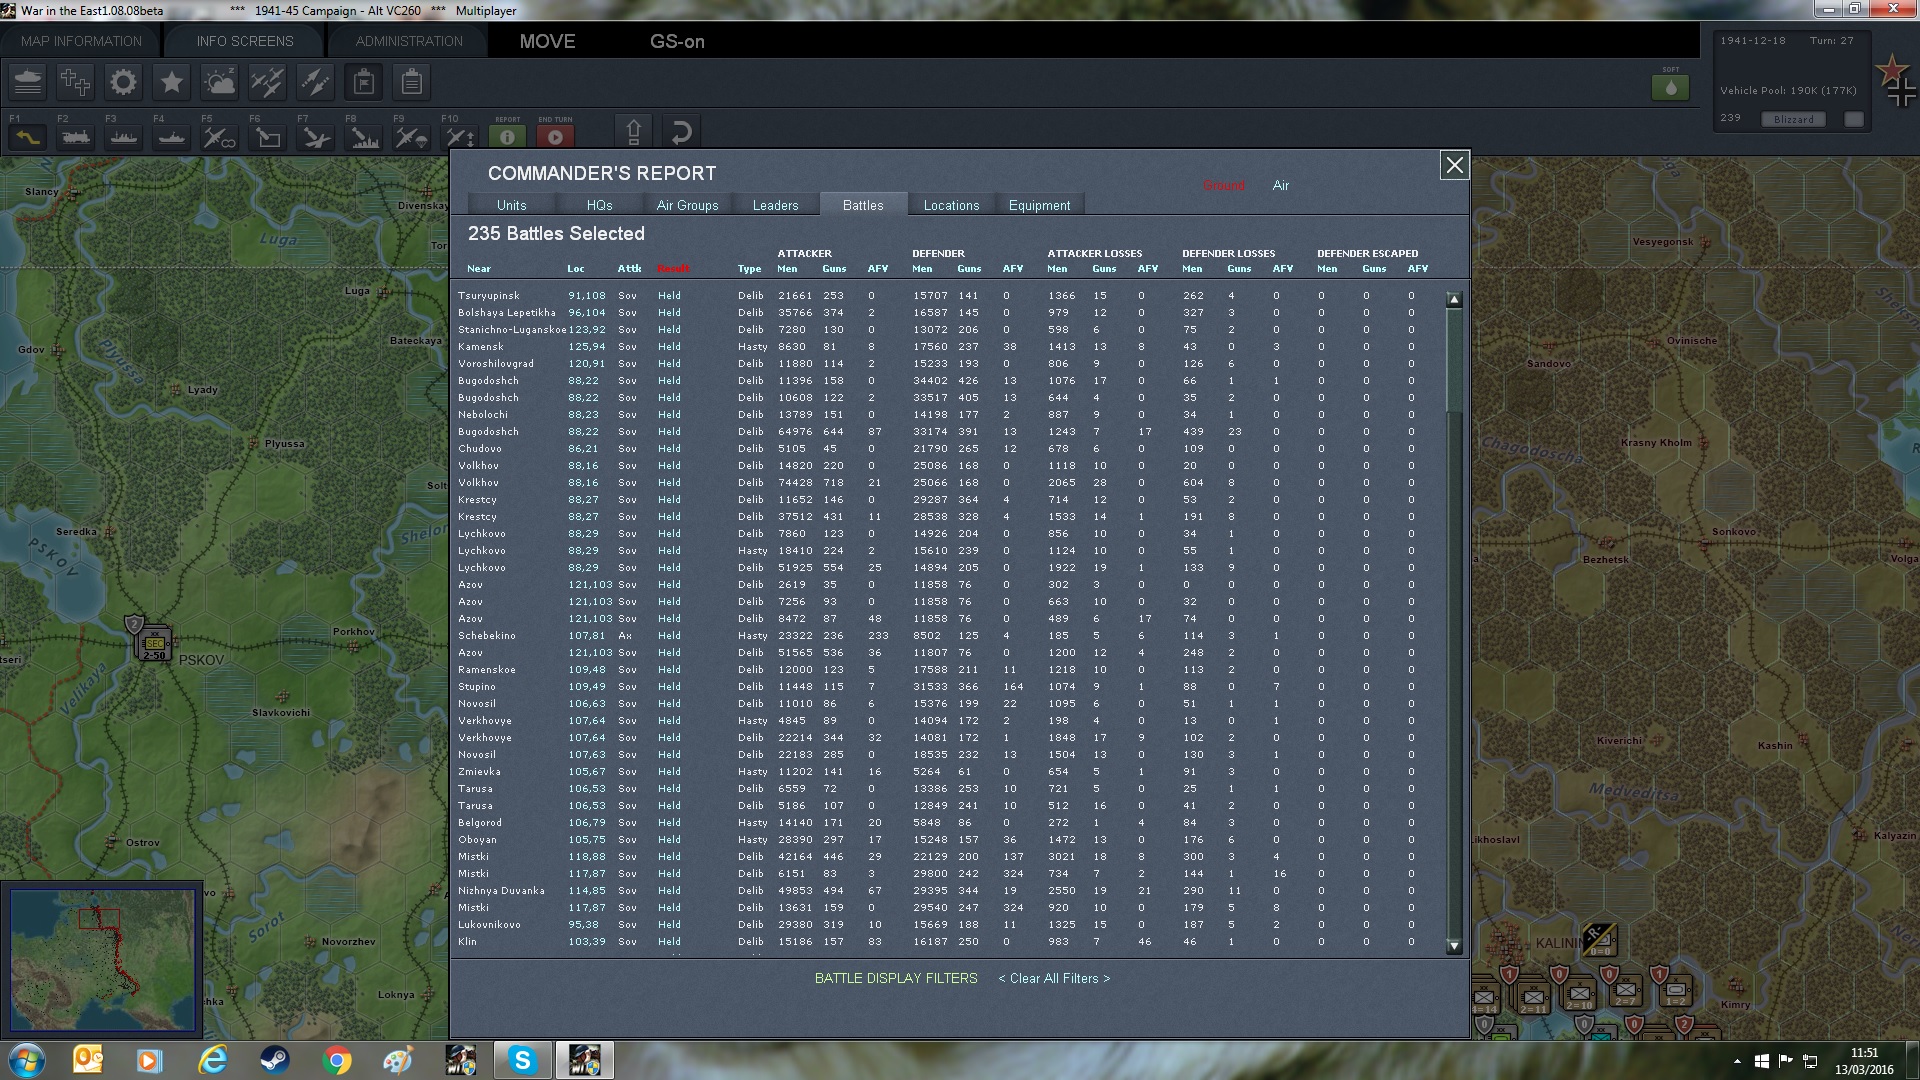Close the Commander's Report window

pyautogui.click(x=1454, y=165)
